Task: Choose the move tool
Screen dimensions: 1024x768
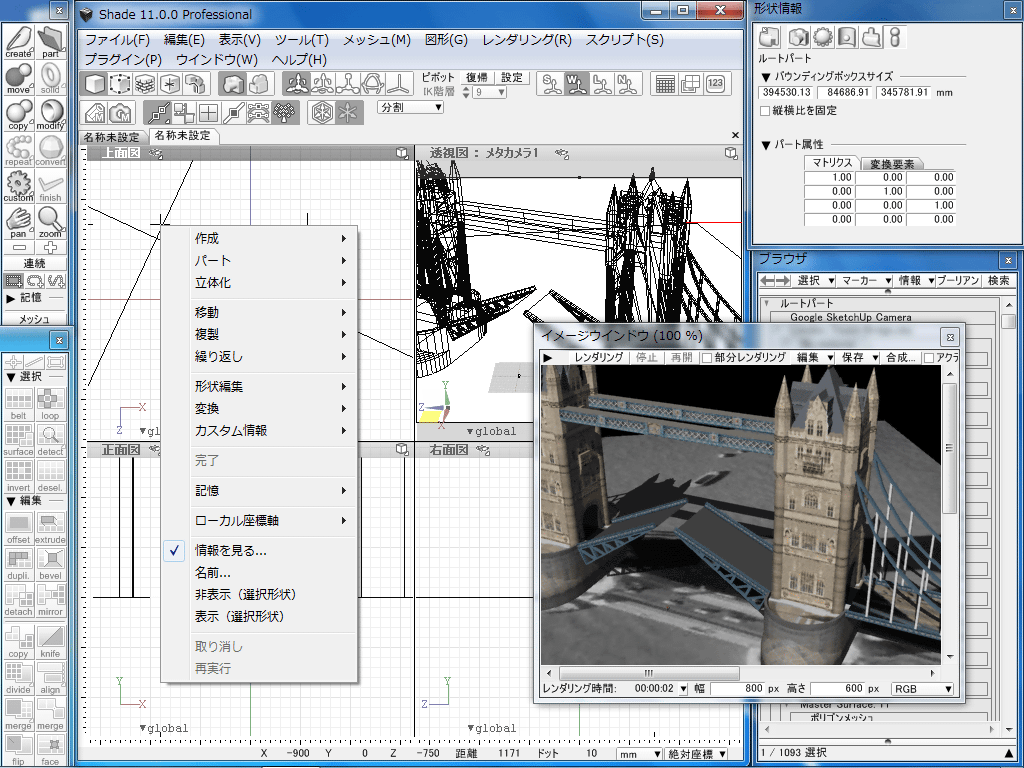Action: tap(18, 78)
